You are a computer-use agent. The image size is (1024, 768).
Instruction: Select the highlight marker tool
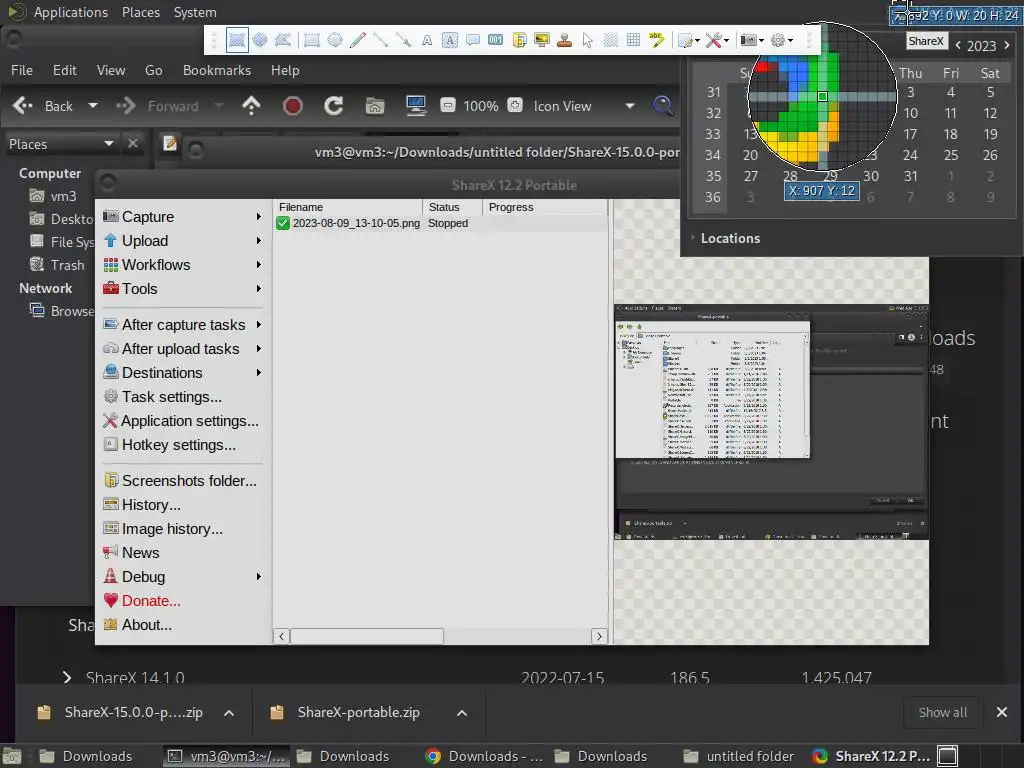coord(656,40)
